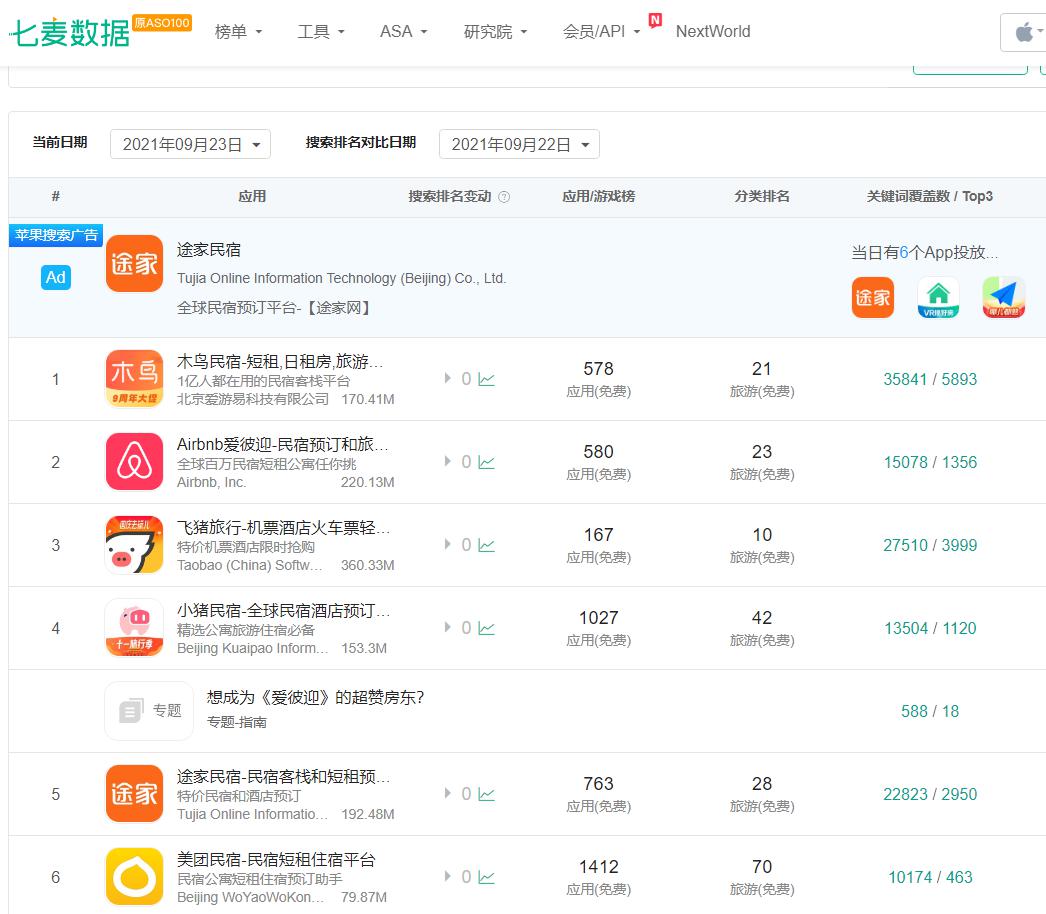Click the 七麦数据 logo
The image size is (1046, 914).
tap(69, 32)
